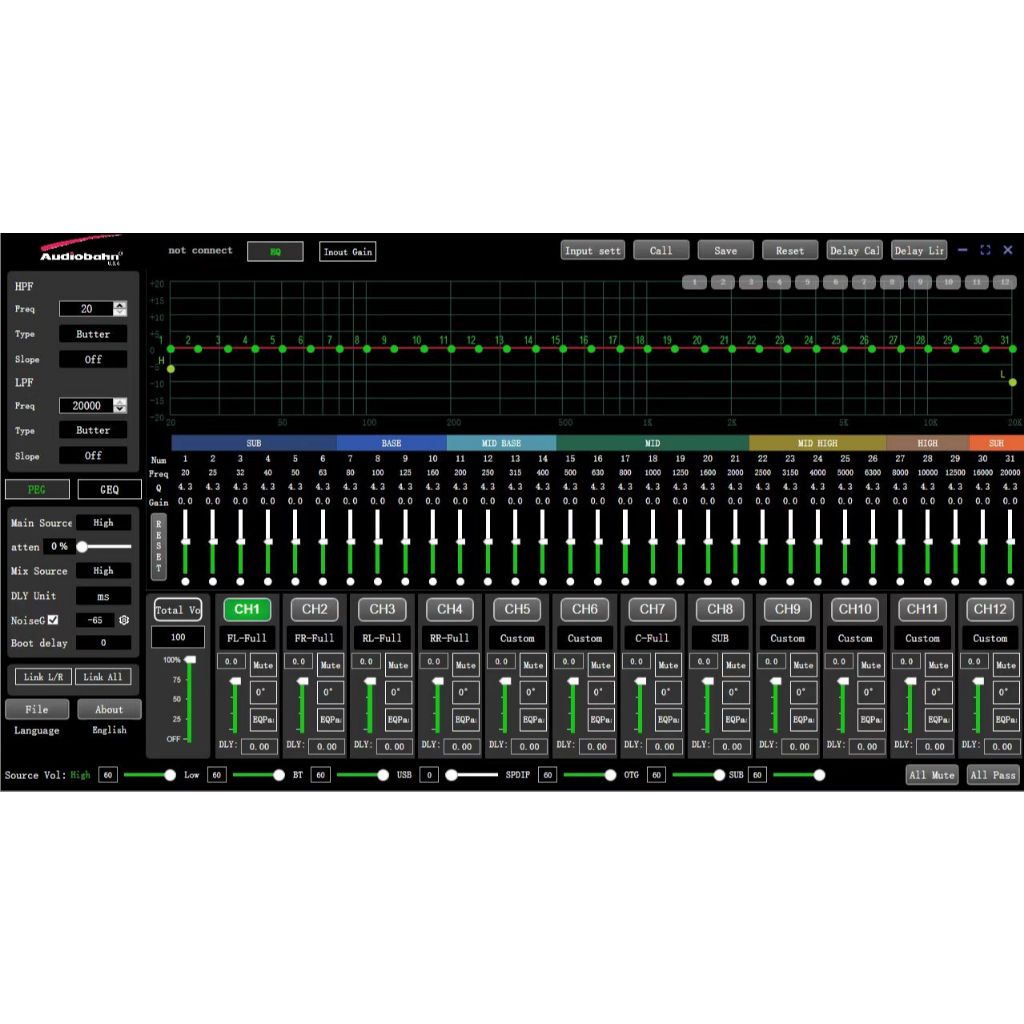
Task: Click the vertical RESET button beside the EQ sliders
Action: pos(158,546)
